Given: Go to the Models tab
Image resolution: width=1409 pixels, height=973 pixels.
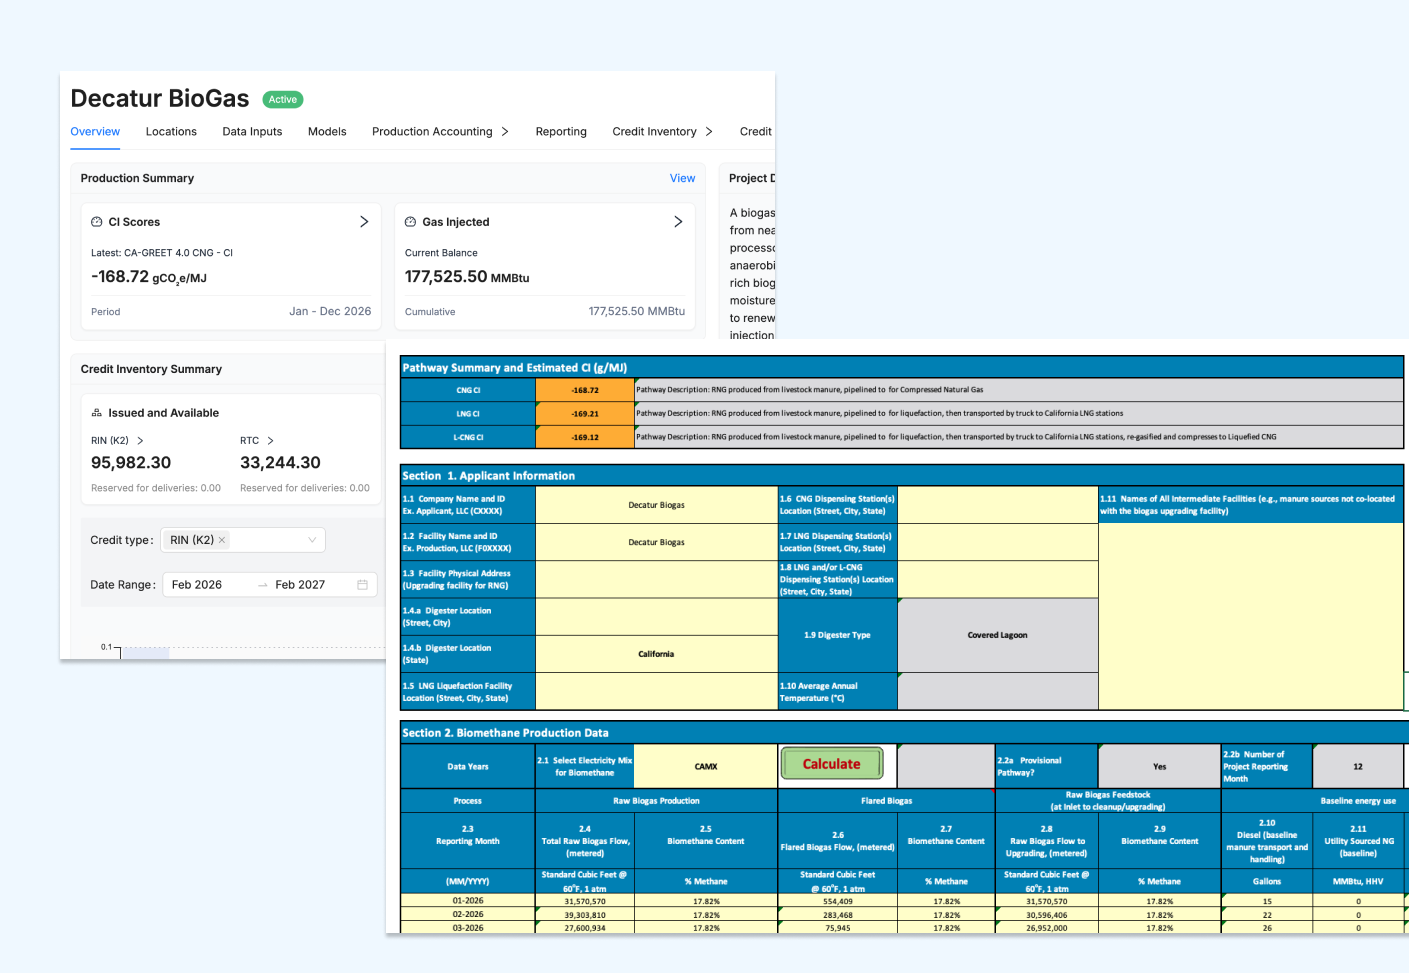Looking at the screenshot, I should (x=327, y=131).
